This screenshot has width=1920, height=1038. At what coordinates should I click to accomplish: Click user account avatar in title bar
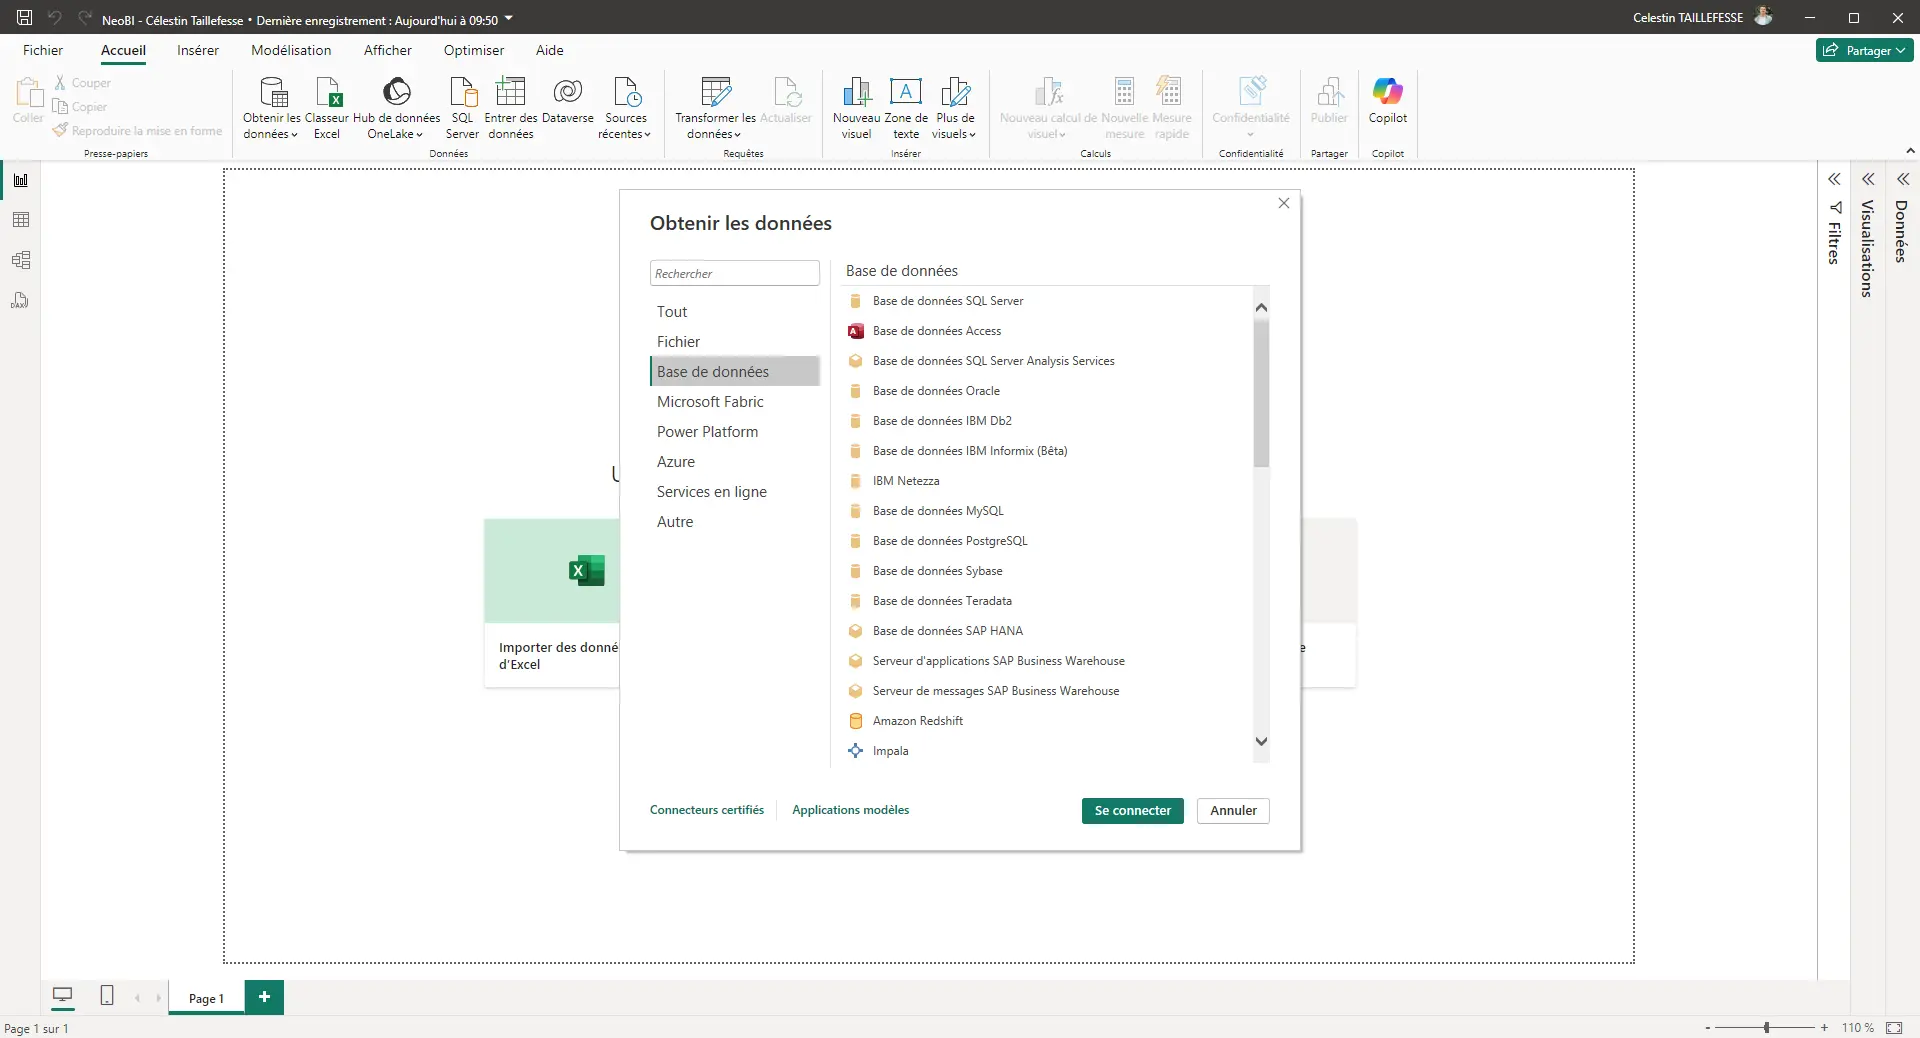[x=1764, y=17]
